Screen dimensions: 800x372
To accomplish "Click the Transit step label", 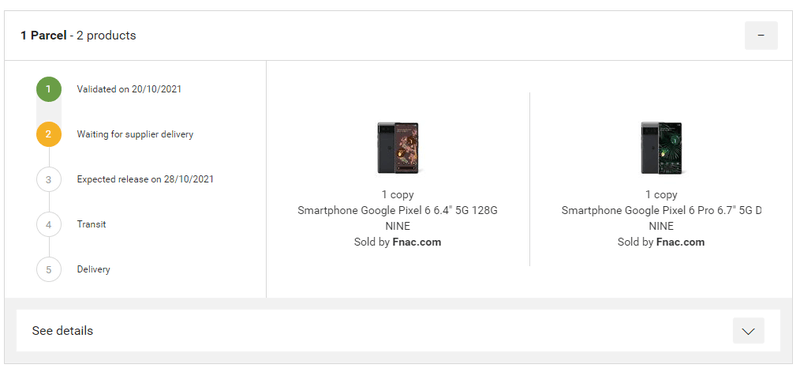I will [91, 224].
